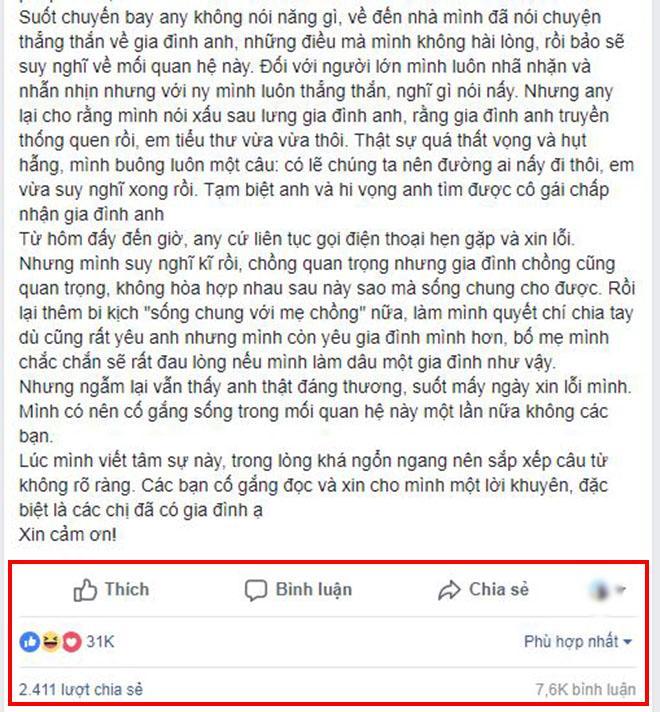View the 2.411 lượt chia sẻ list
660x712 pixels.
click(81, 690)
